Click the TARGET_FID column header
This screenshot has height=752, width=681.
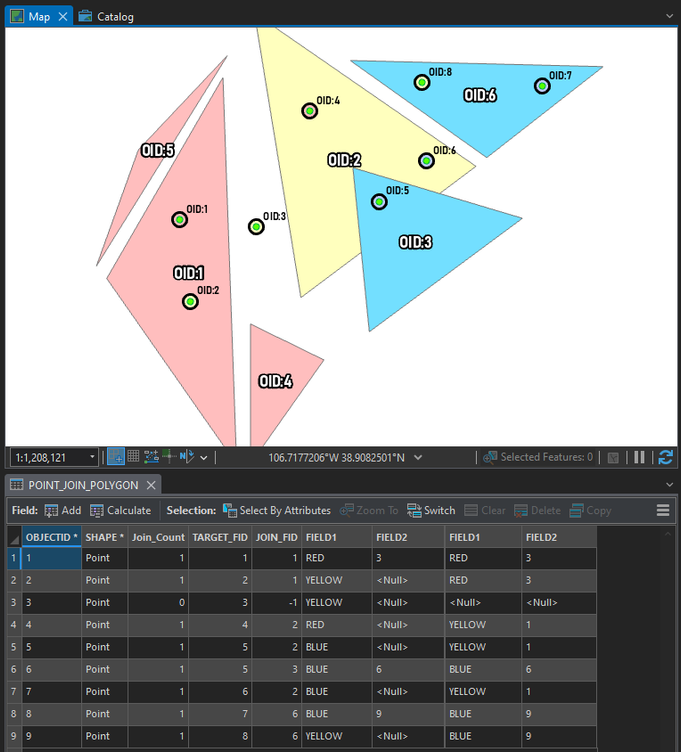click(220, 537)
